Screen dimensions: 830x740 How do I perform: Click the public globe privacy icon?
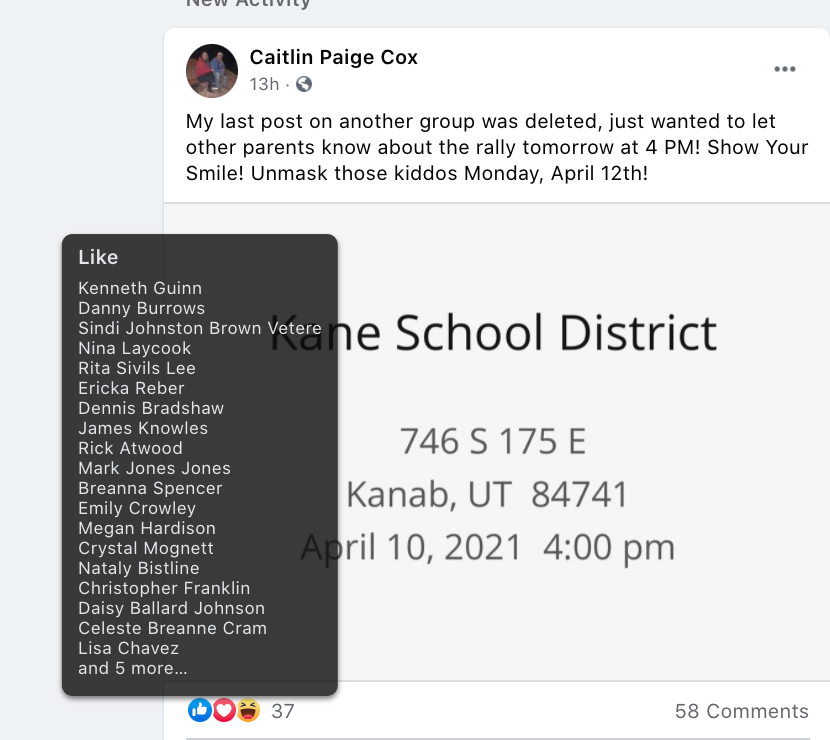[x=304, y=84]
